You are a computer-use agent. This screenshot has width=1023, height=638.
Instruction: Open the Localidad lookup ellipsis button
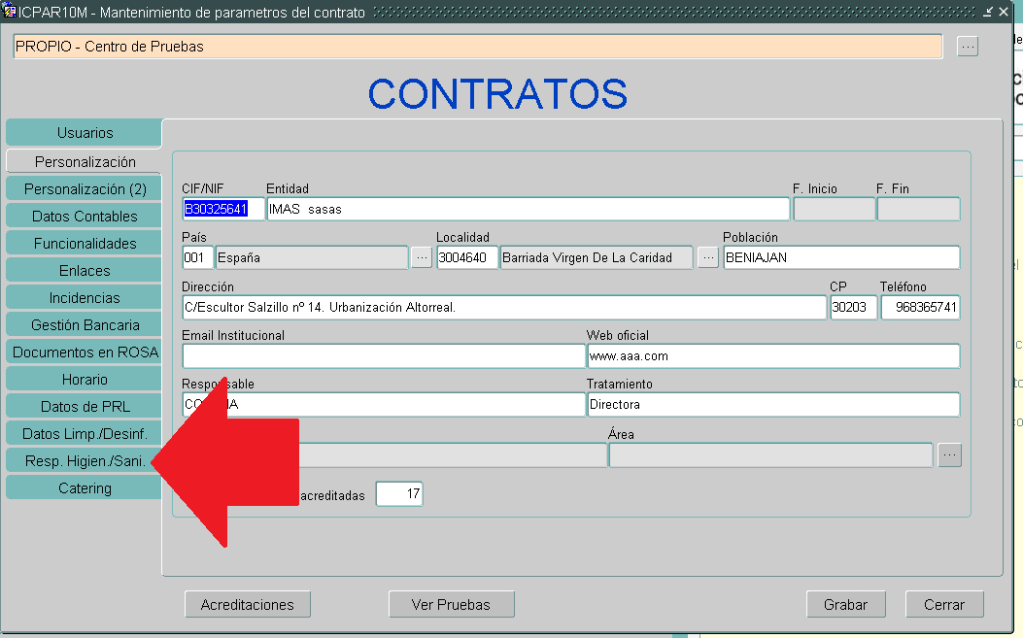(708, 258)
